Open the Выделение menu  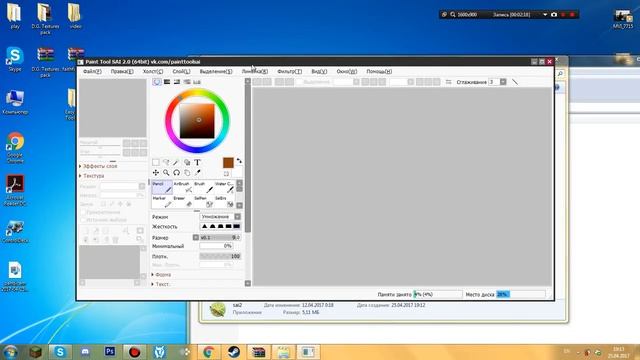pyautogui.click(x=216, y=71)
